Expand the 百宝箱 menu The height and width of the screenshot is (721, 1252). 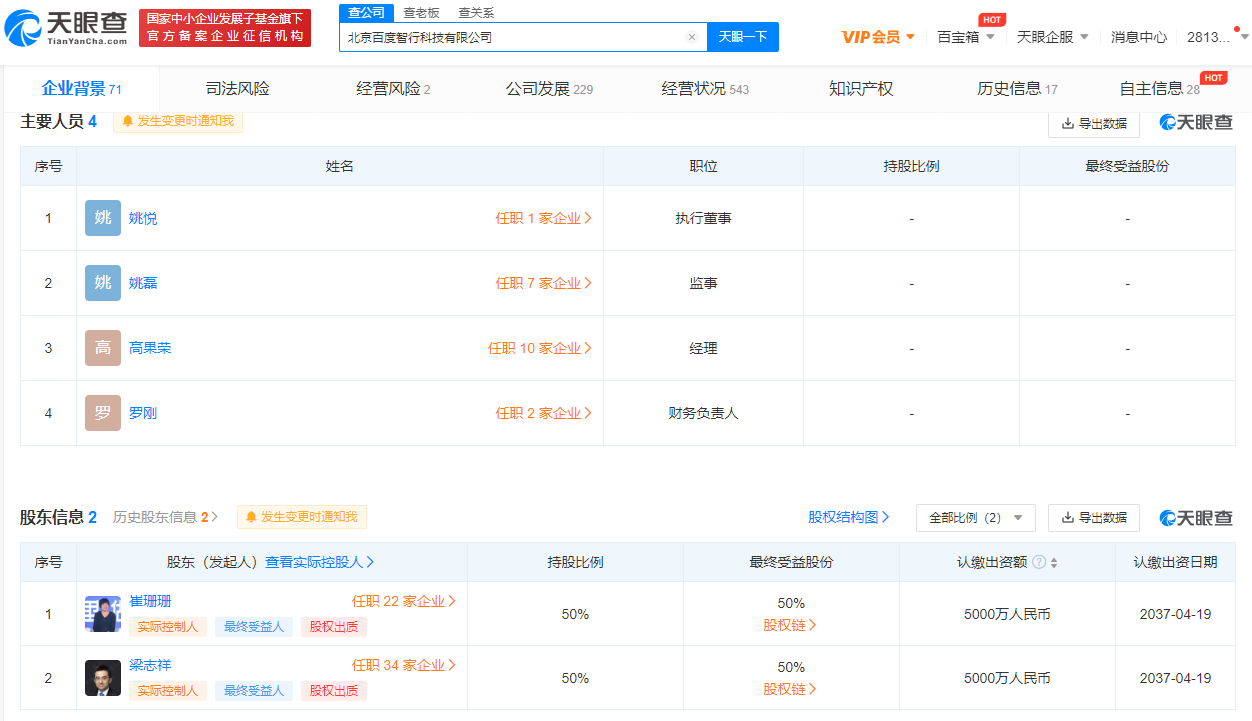pos(966,37)
